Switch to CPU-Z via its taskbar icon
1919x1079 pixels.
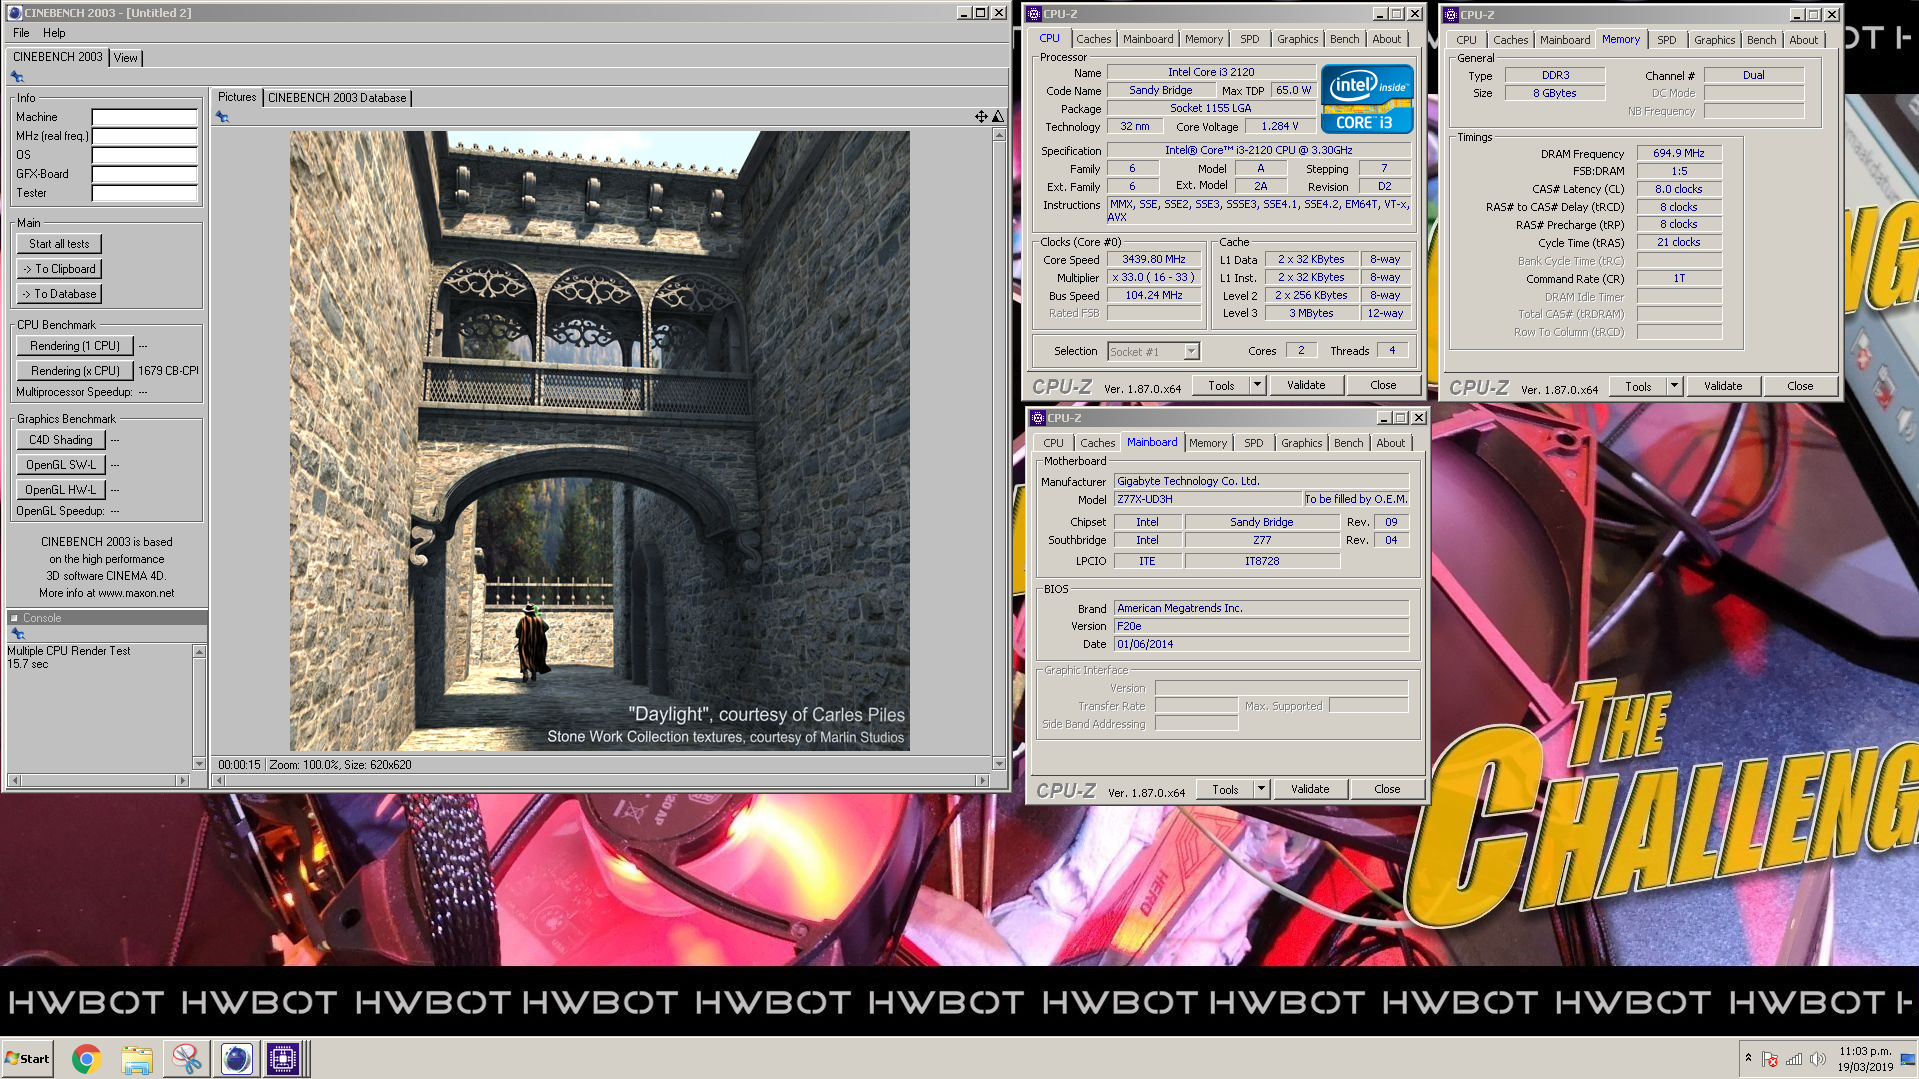point(283,1059)
